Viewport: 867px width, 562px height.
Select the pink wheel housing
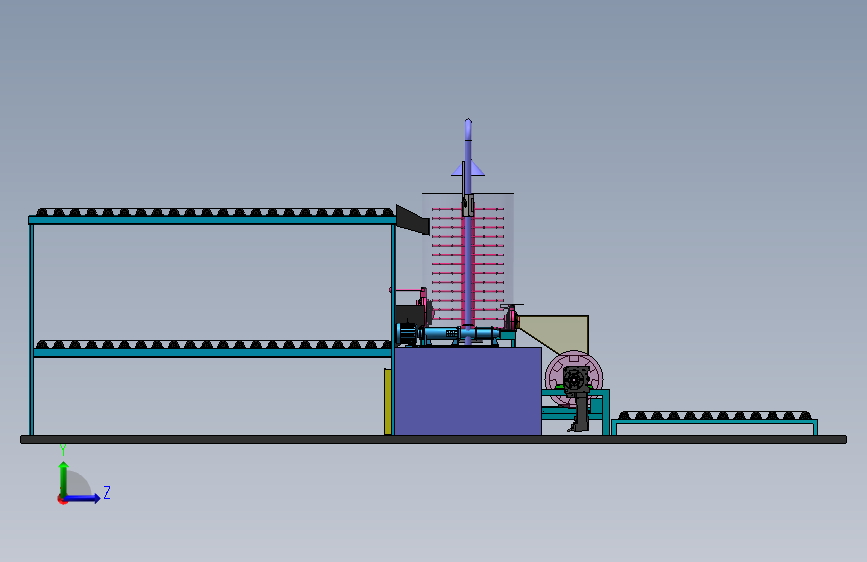574,378
